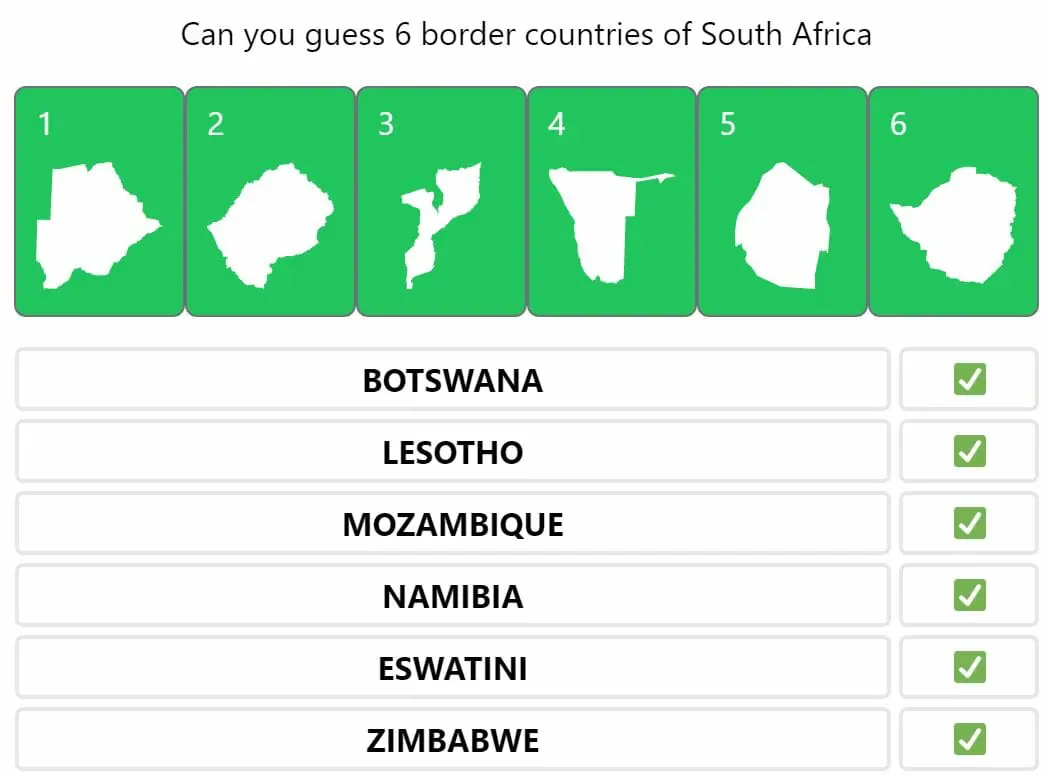Toggle the Eswatini row green check
Viewport: 1048px width, 776px height.
click(x=969, y=667)
